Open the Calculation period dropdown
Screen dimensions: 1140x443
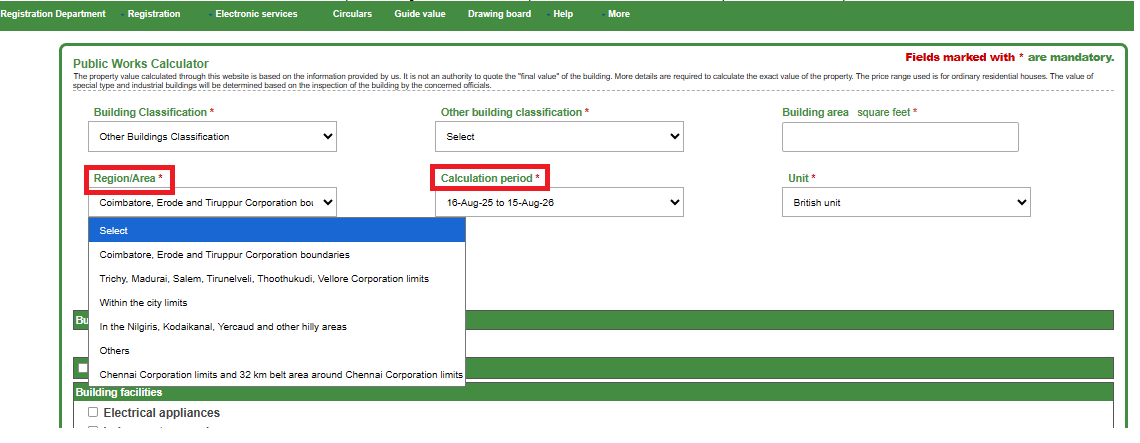pyautogui.click(x=559, y=203)
